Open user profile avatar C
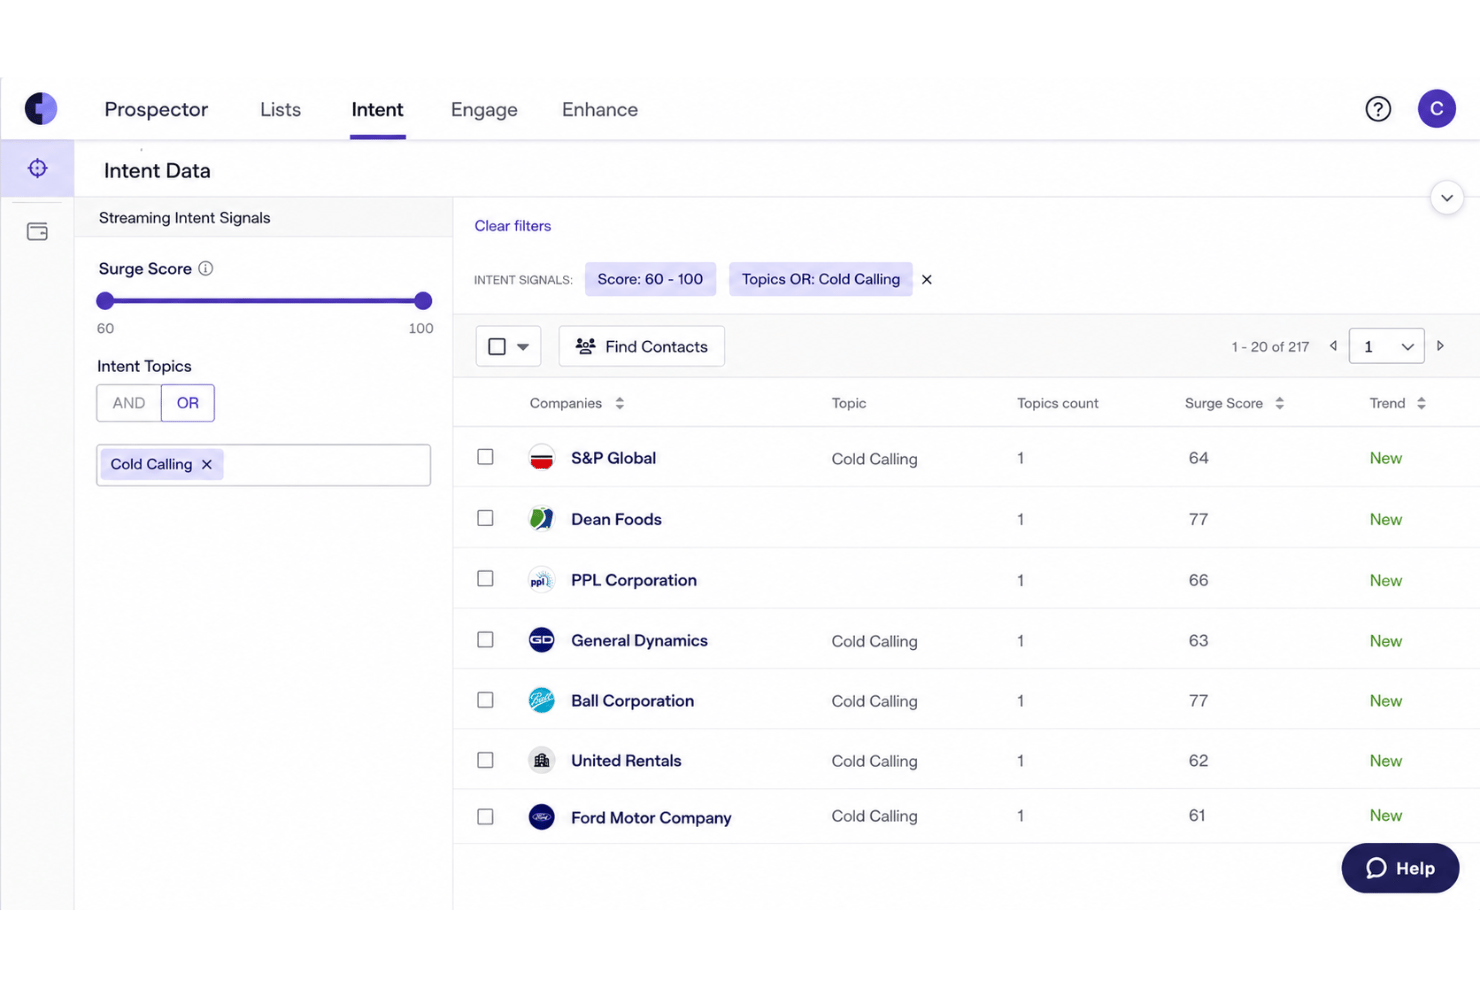This screenshot has height=987, width=1480. pyautogui.click(x=1436, y=109)
